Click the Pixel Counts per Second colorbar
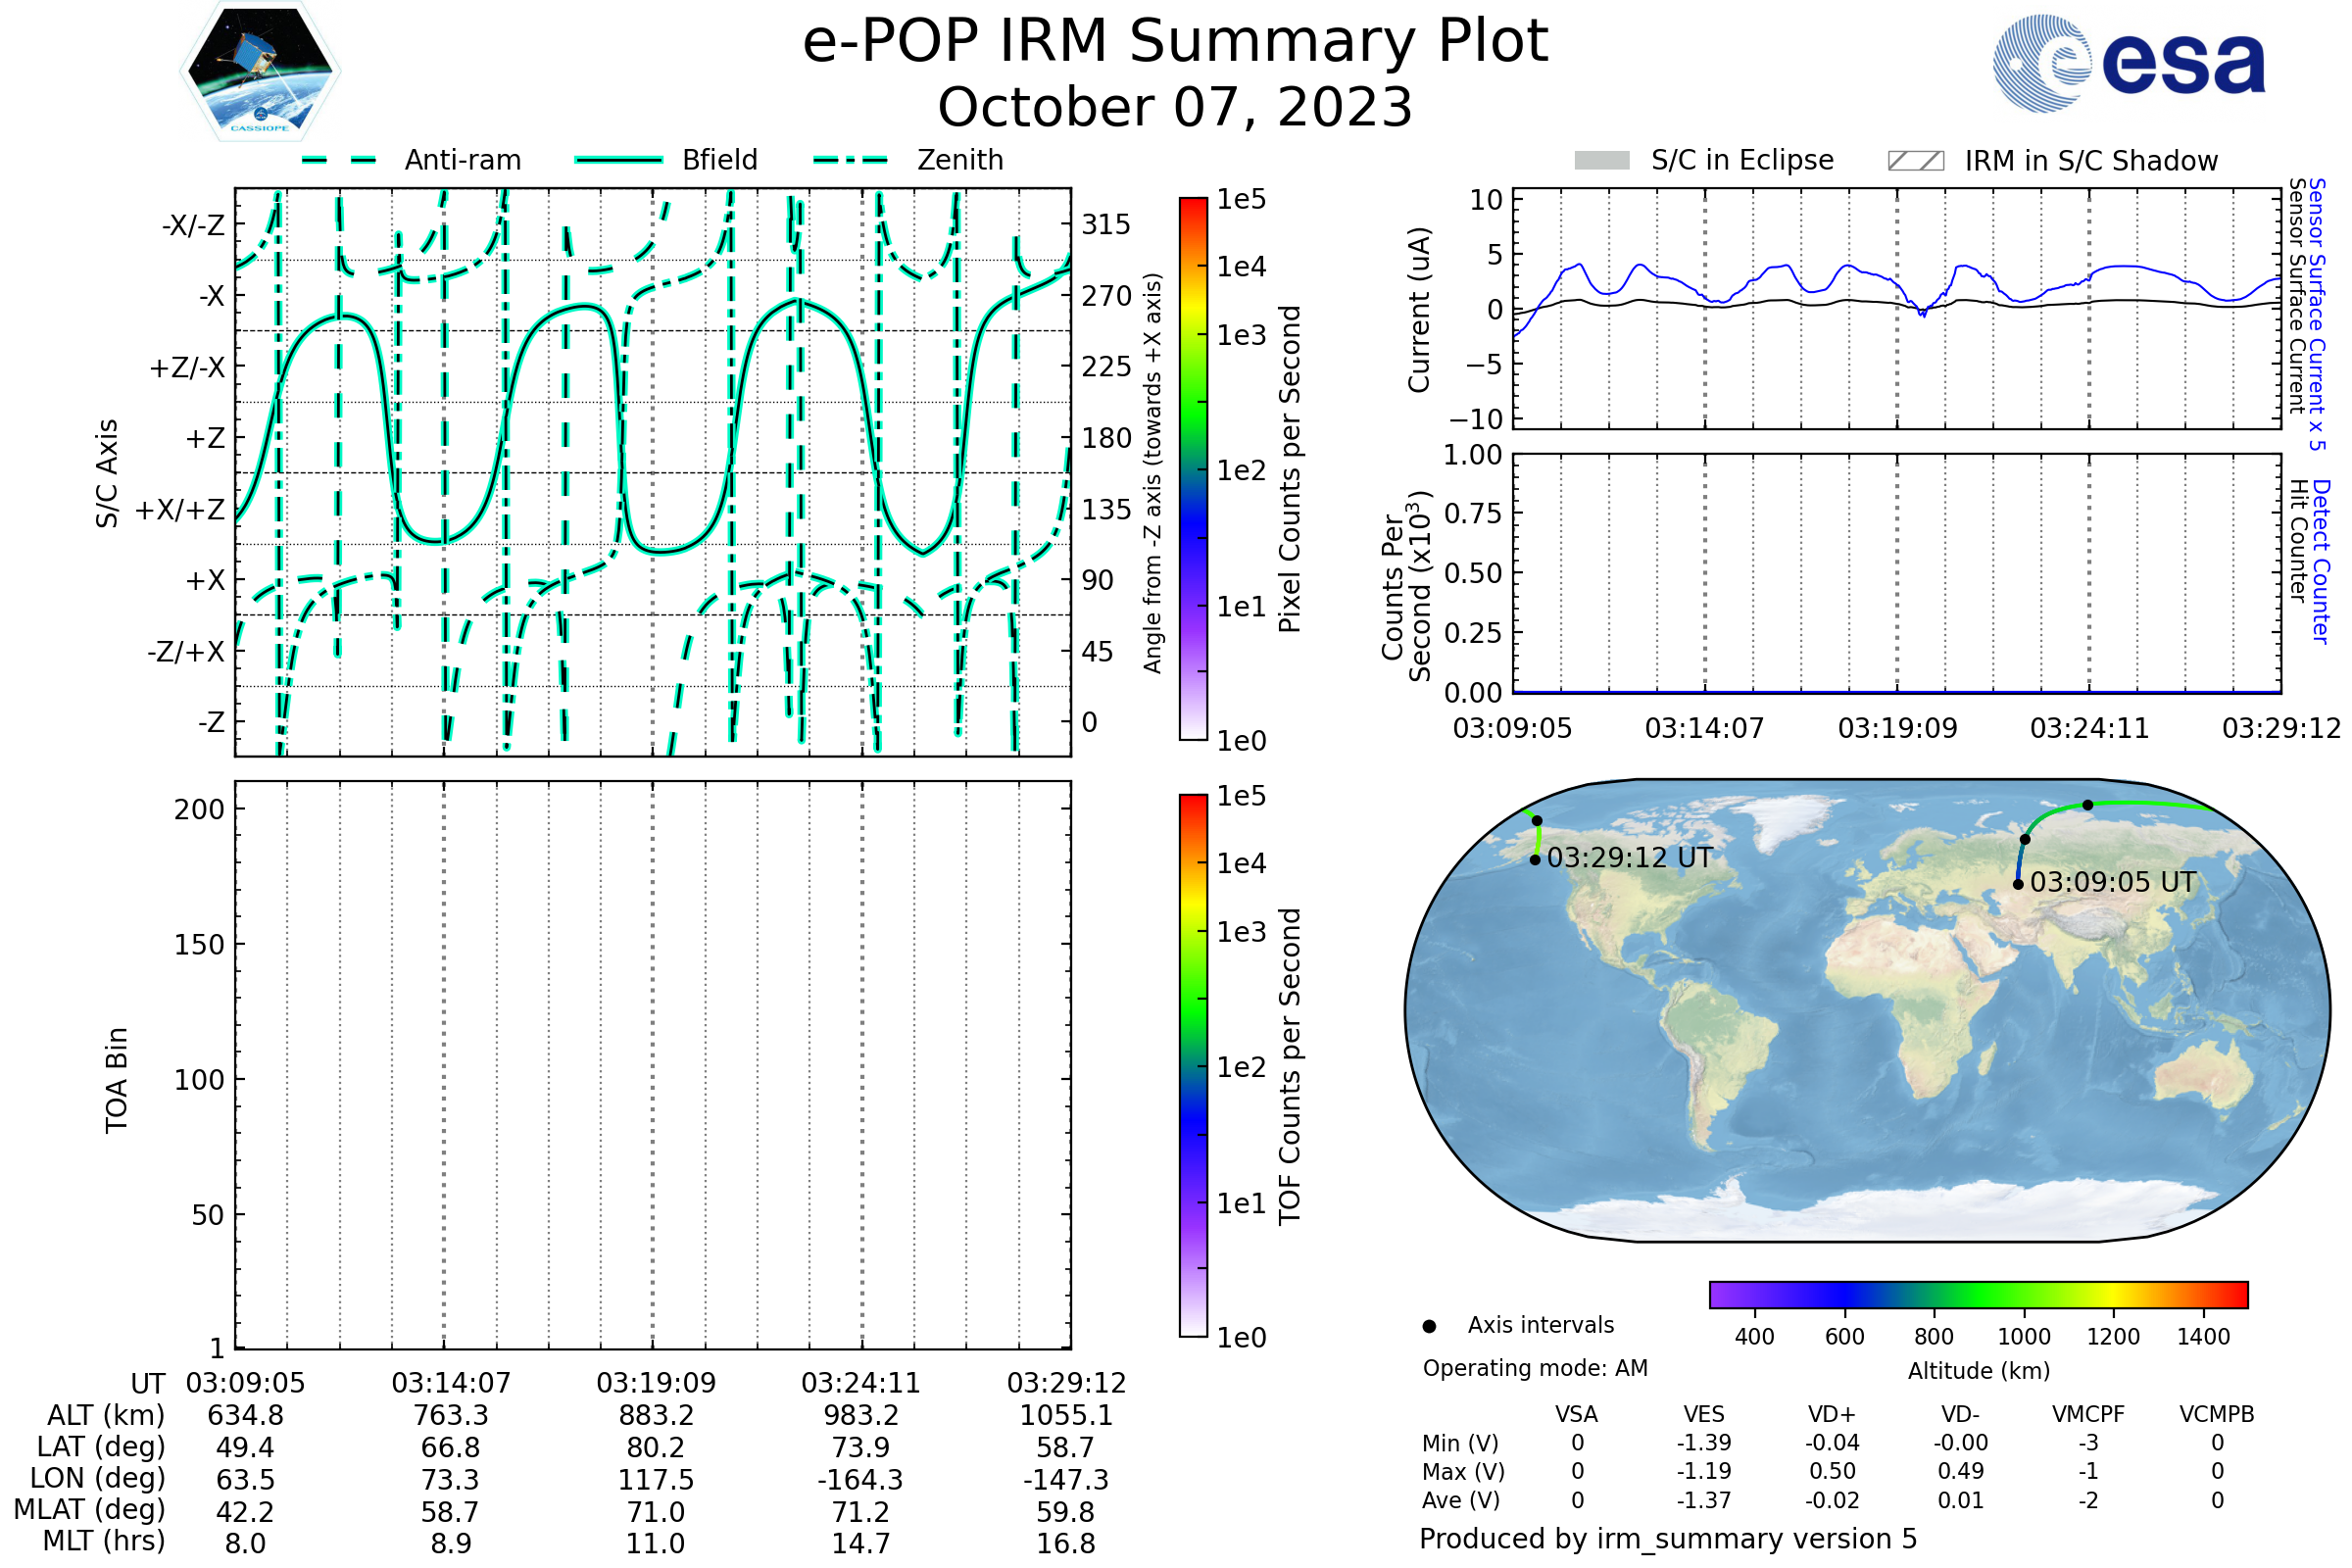The height and width of the screenshot is (1568, 2352). pyautogui.click(x=1193, y=468)
